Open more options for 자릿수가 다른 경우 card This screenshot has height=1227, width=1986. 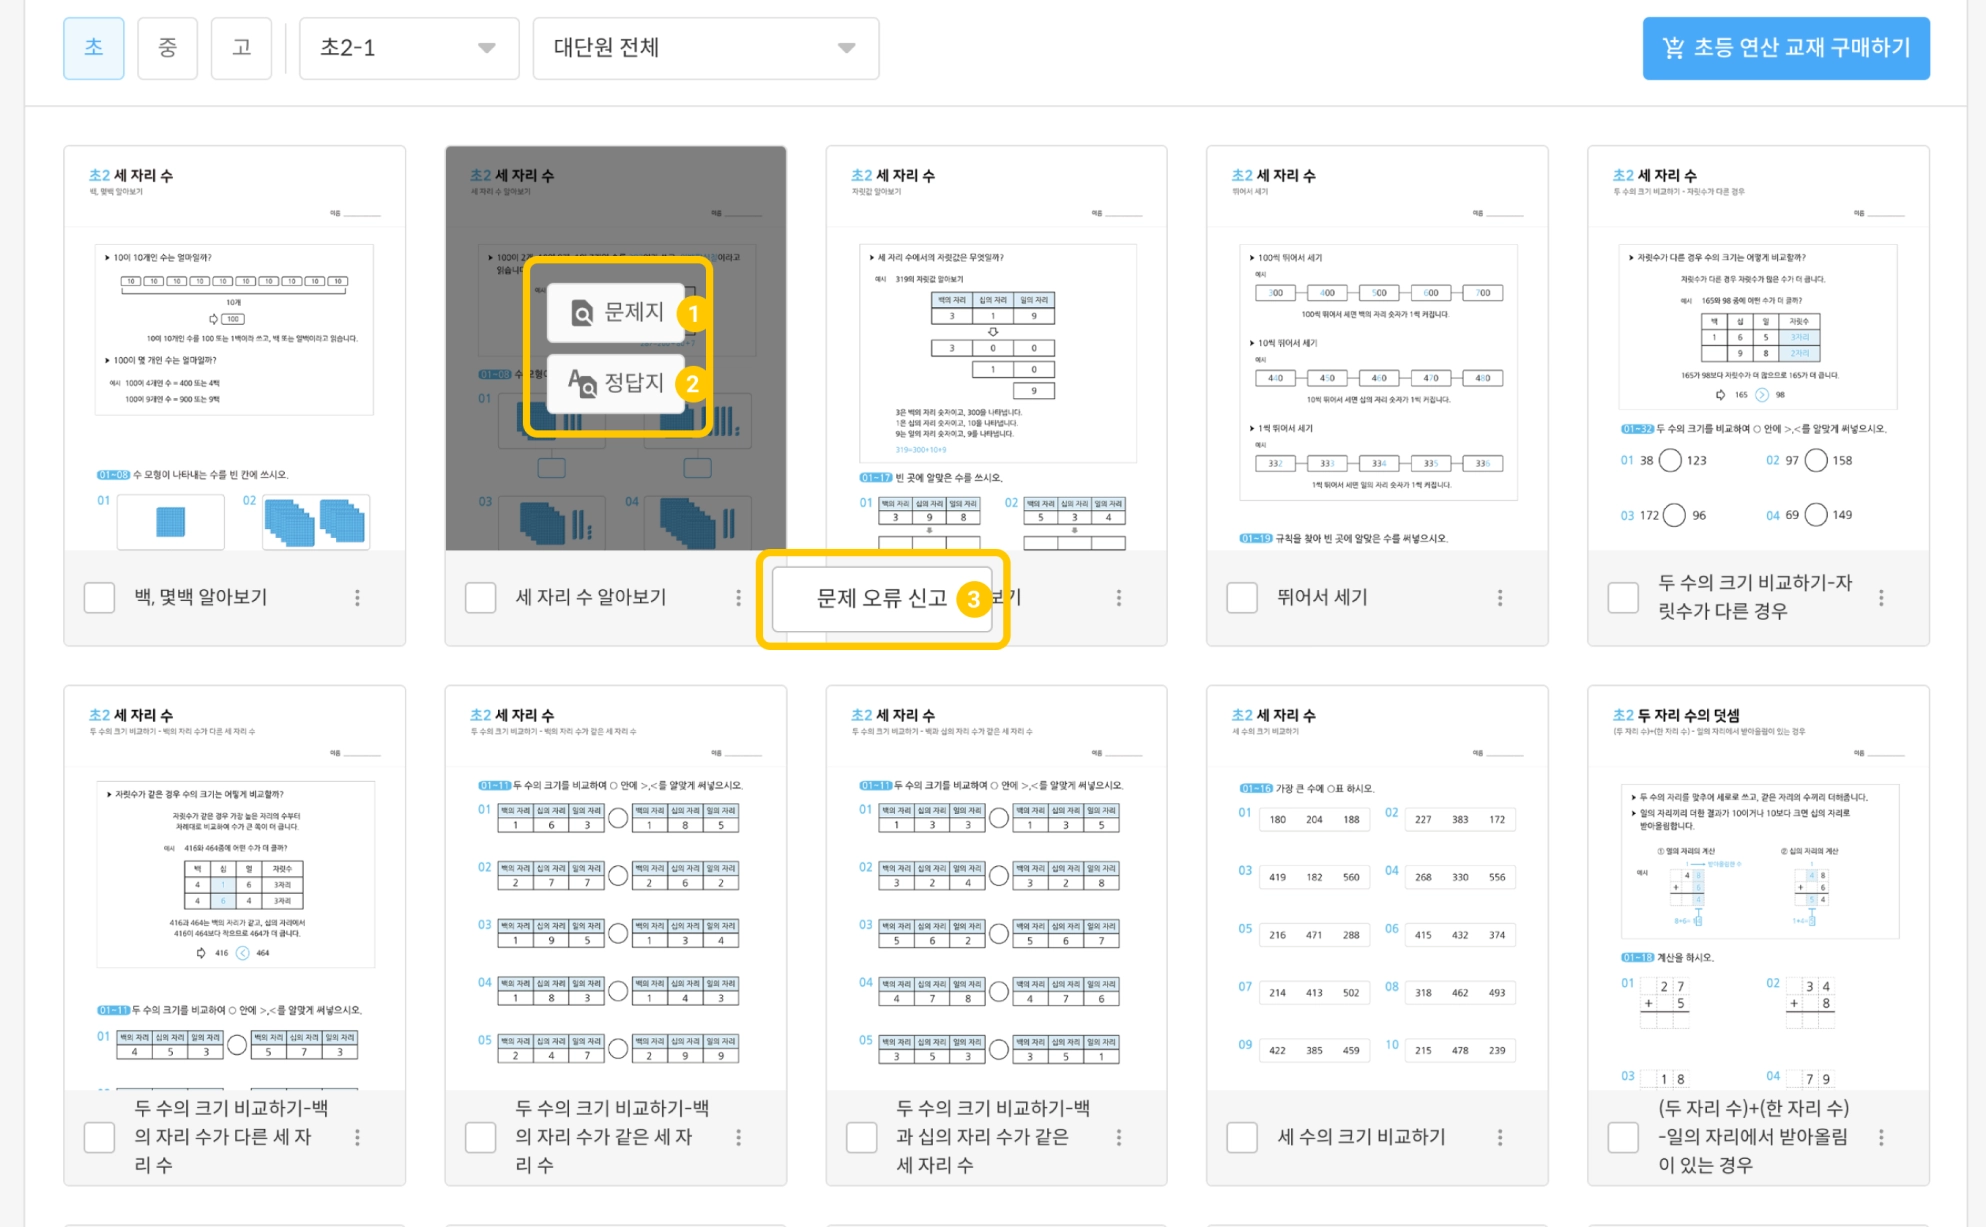(1880, 598)
